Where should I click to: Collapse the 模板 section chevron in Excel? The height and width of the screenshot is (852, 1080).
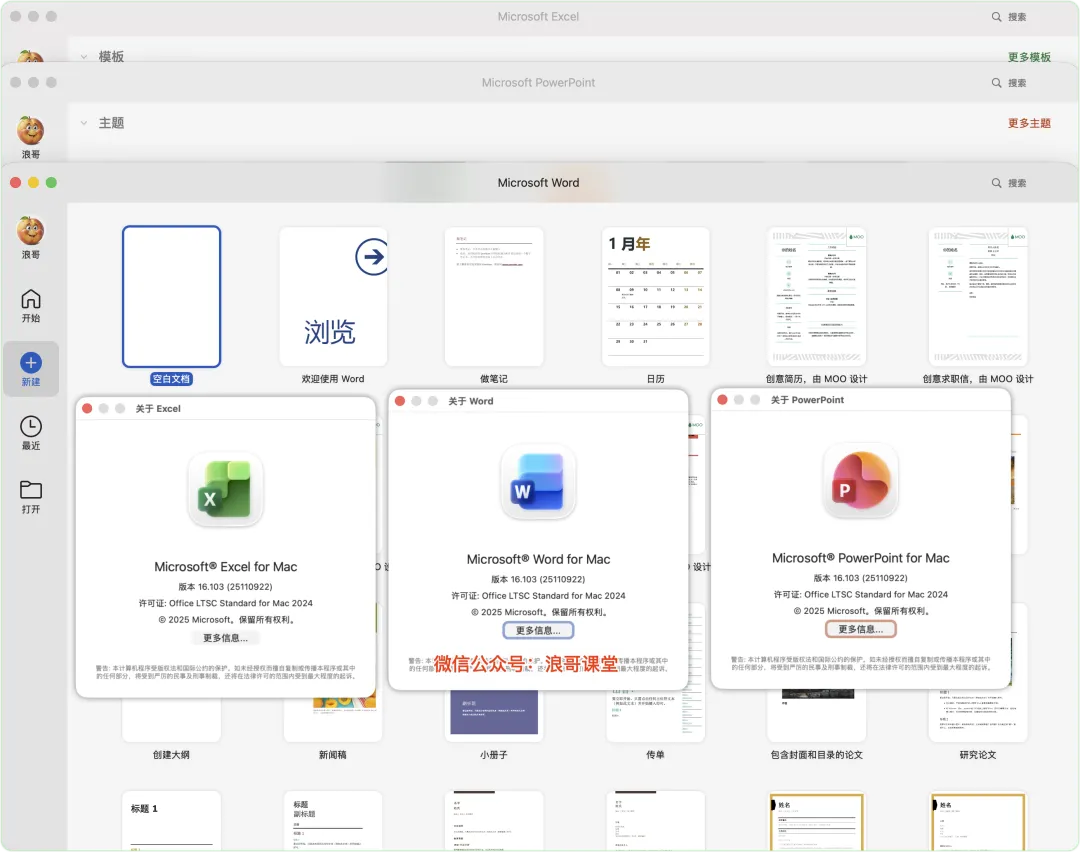[84, 57]
